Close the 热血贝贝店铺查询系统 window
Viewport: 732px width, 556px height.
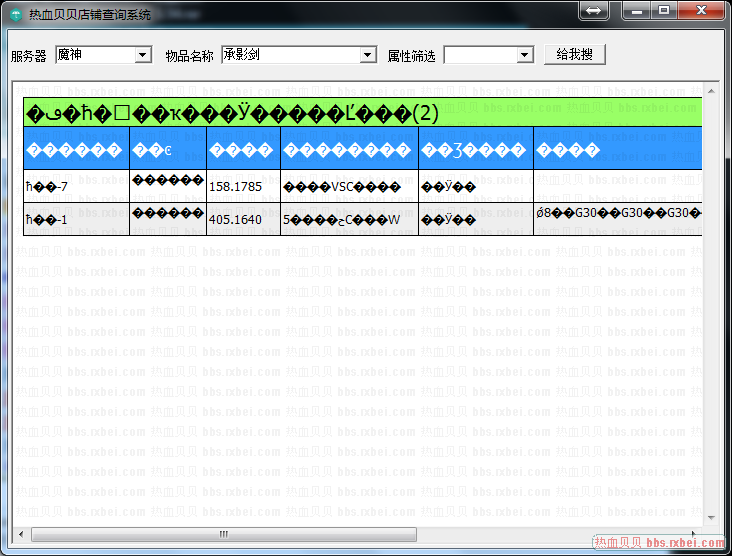coord(699,11)
